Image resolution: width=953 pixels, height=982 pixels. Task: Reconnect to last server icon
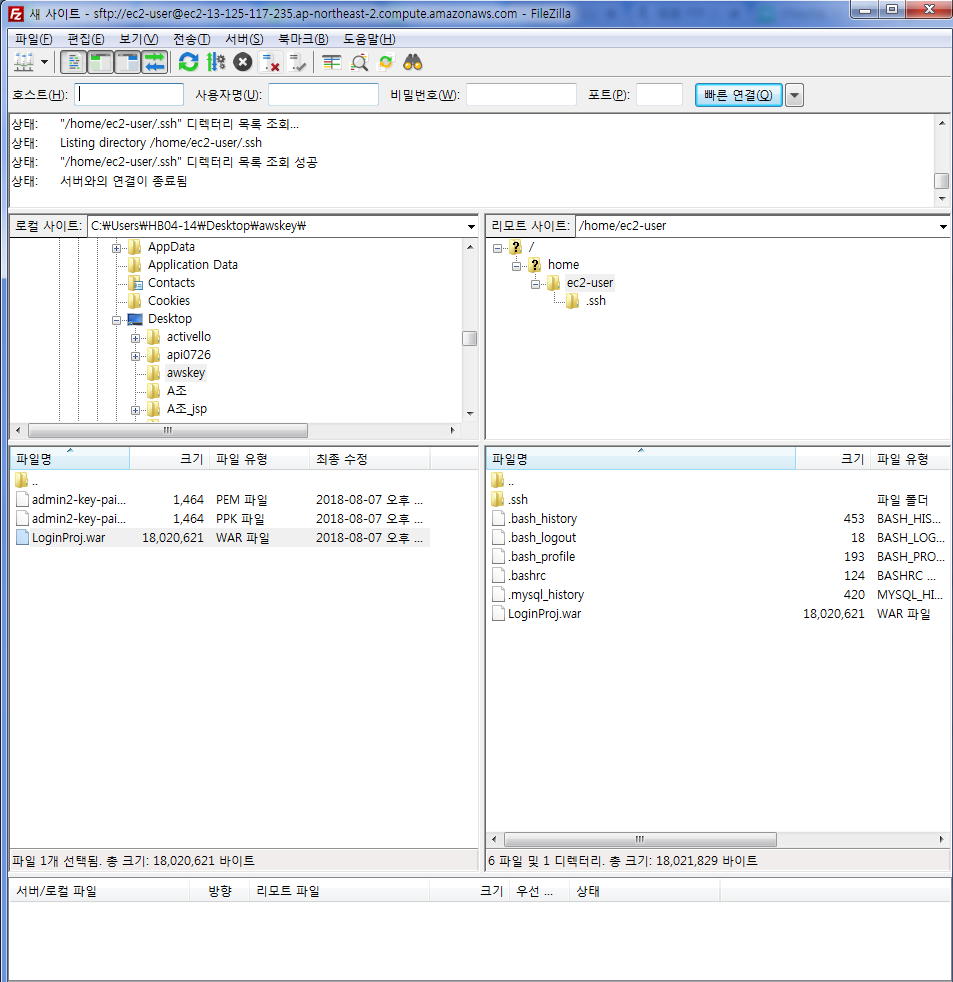coord(297,63)
